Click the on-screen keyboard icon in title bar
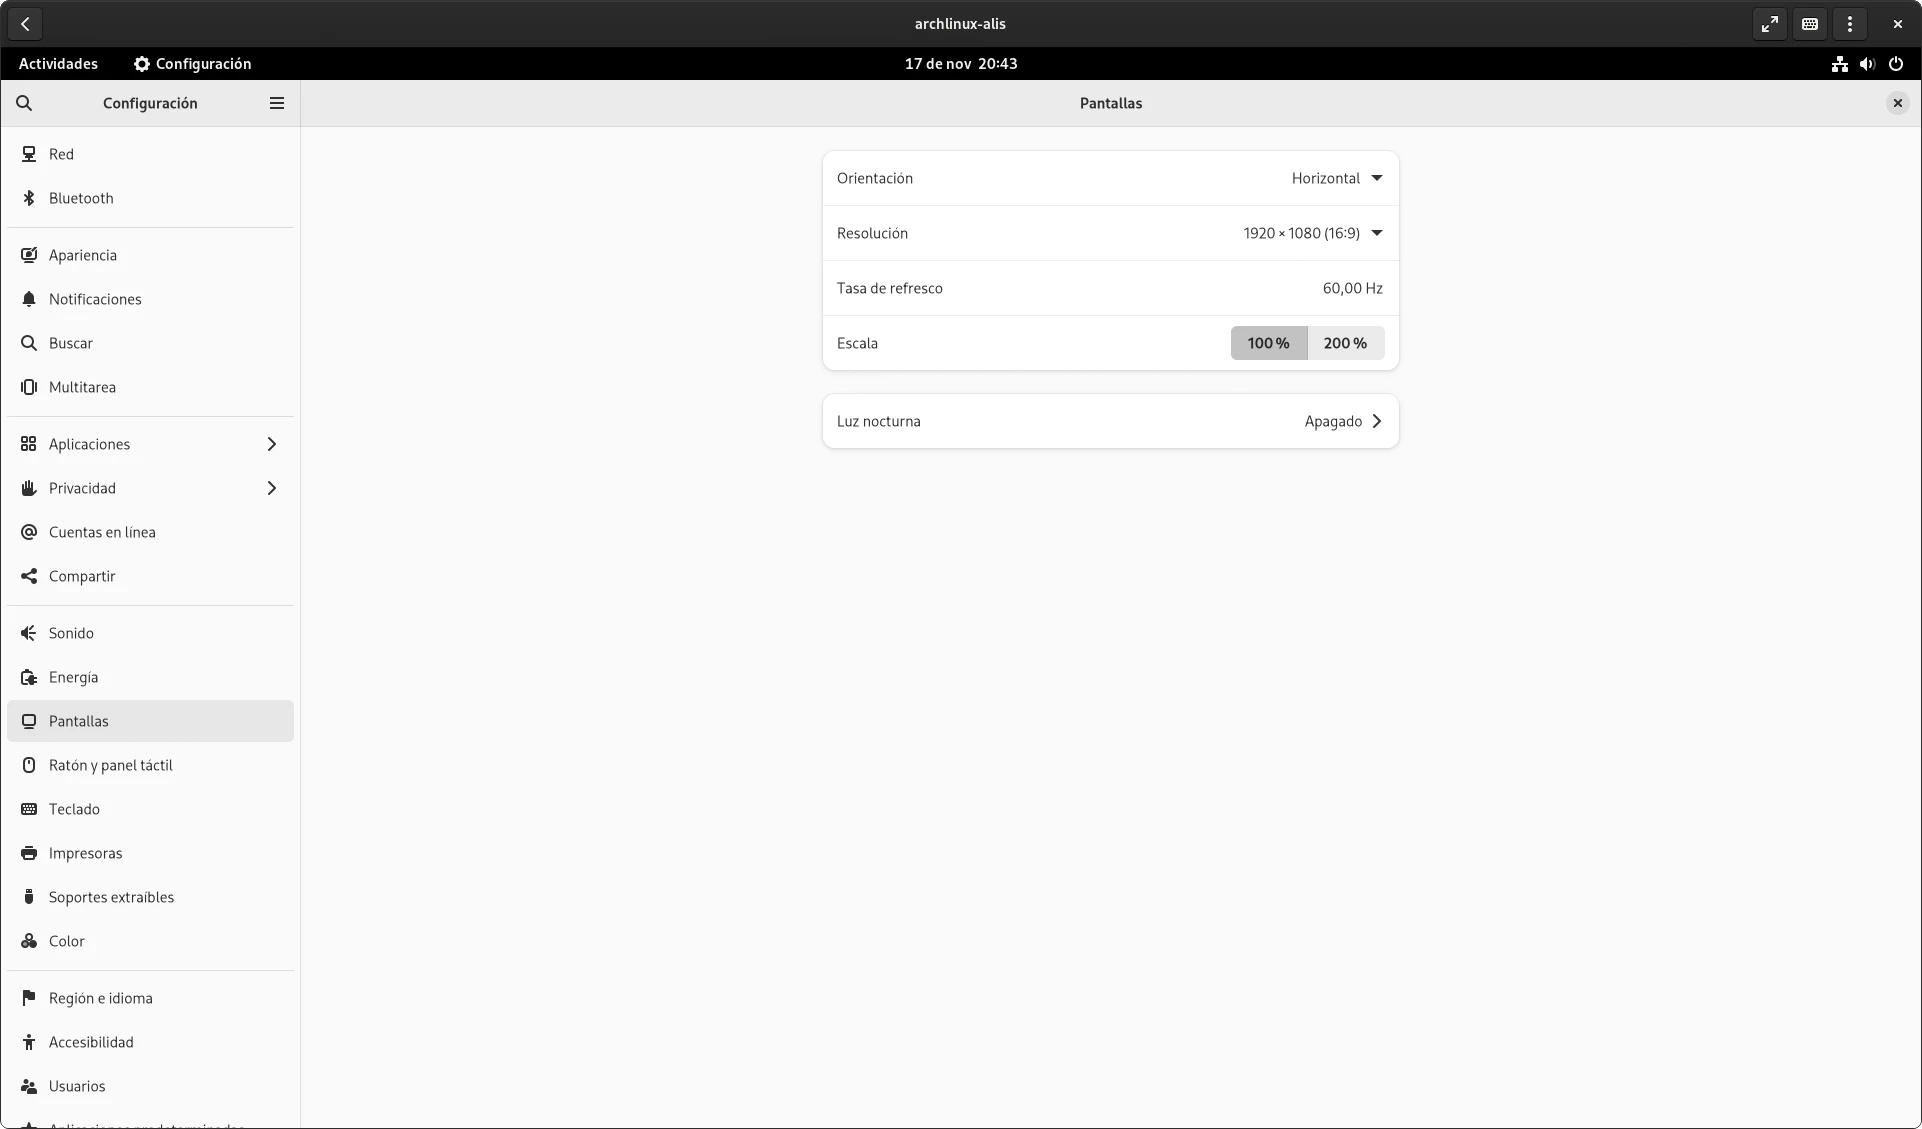 pyautogui.click(x=1810, y=24)
